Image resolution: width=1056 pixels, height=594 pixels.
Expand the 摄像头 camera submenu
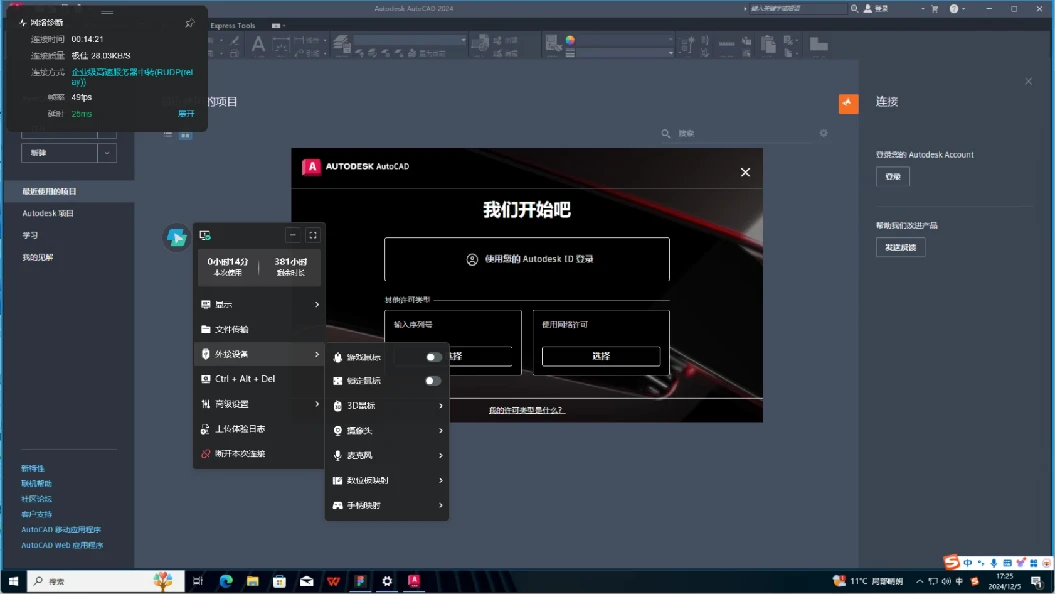coord(387,430)
